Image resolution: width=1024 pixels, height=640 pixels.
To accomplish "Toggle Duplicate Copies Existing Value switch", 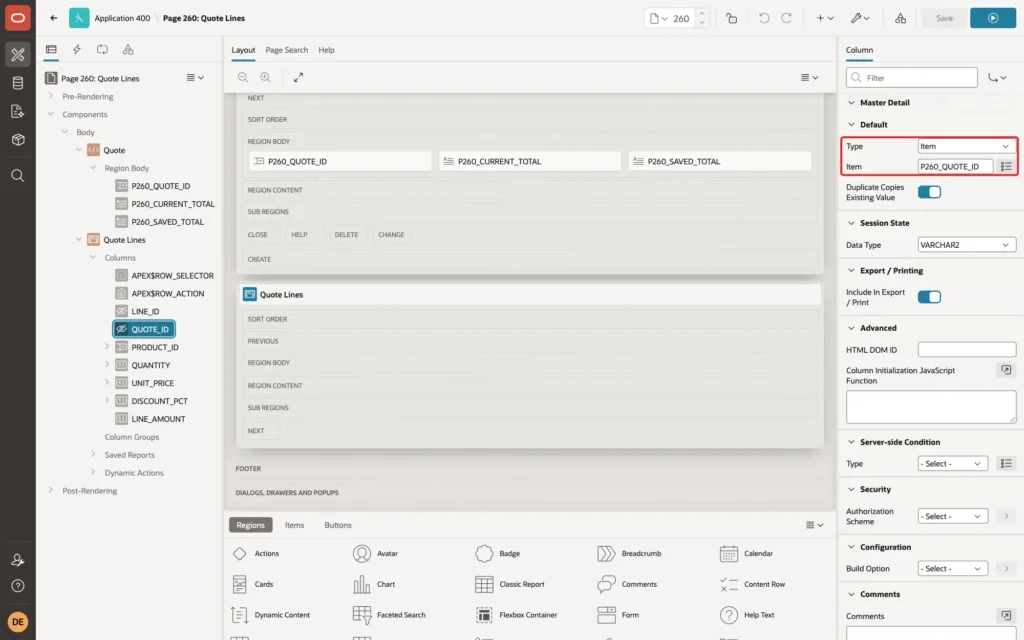I will coord(929,192).
